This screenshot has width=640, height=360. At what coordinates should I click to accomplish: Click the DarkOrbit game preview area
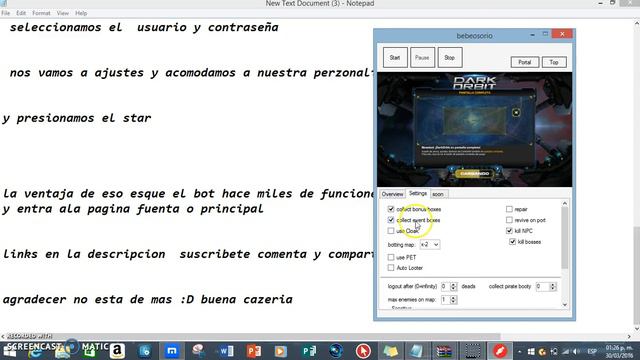tap(474, 130)
